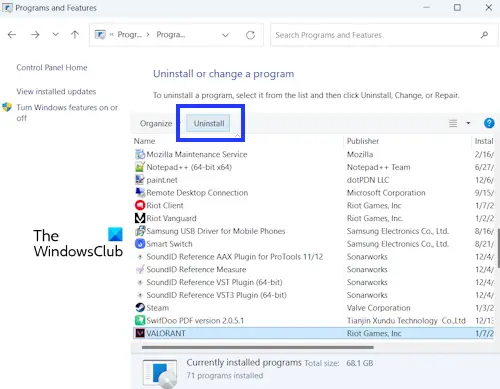Select the Notepad++ program icon

tap(140, 167)
